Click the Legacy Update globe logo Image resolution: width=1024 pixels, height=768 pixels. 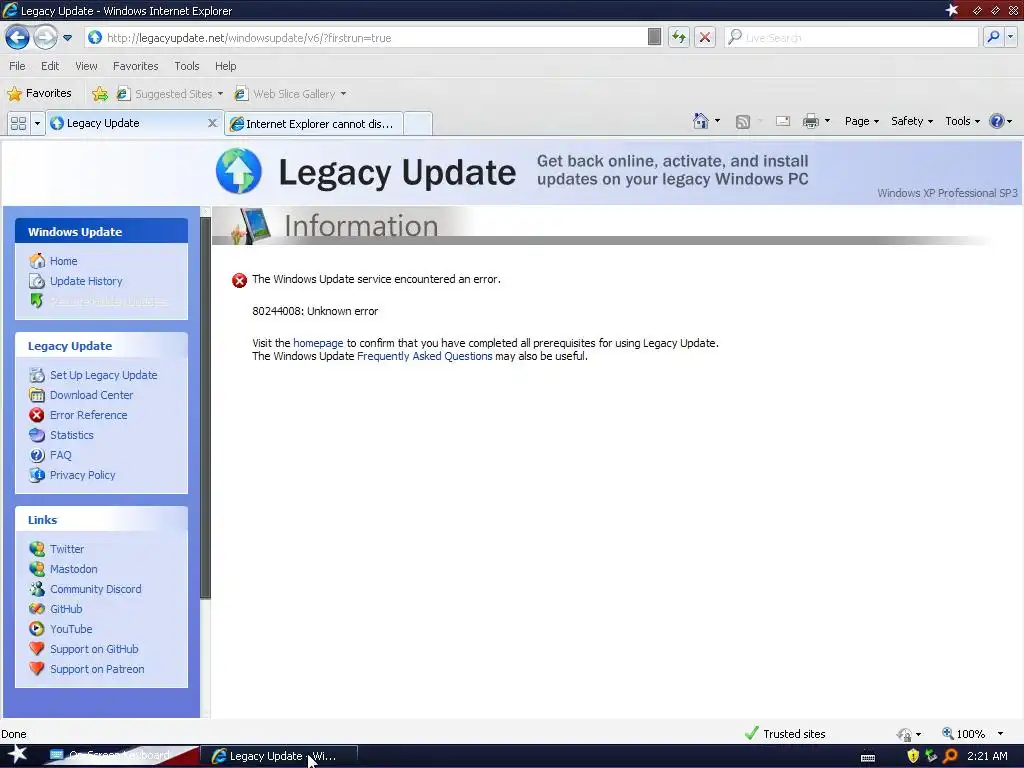point(239,172)
